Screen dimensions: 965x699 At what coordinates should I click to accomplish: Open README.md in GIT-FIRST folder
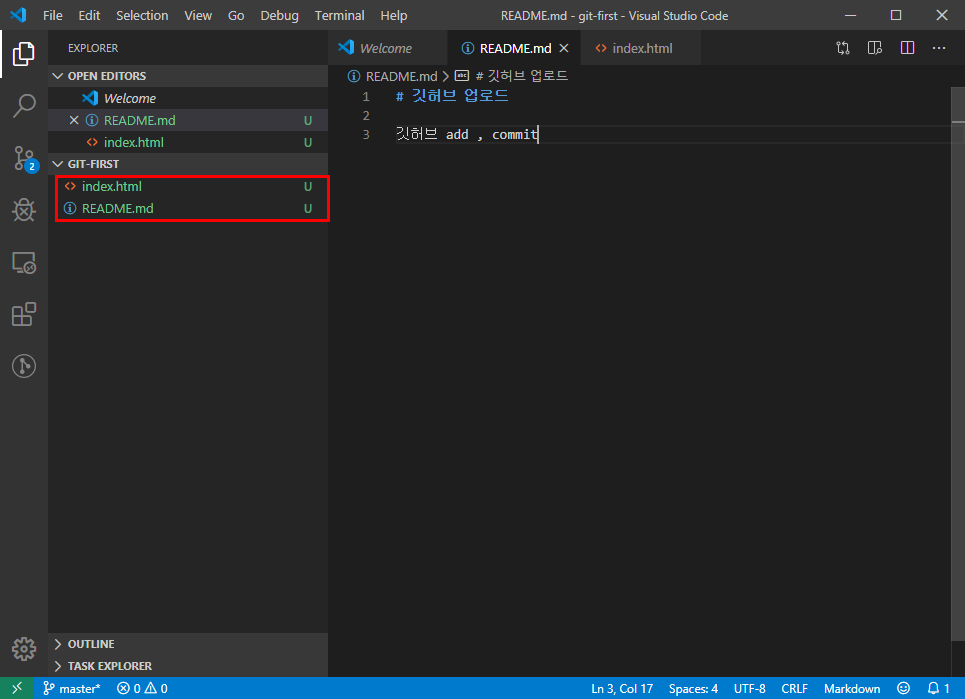pyautogui.click(x=188, y=209)
